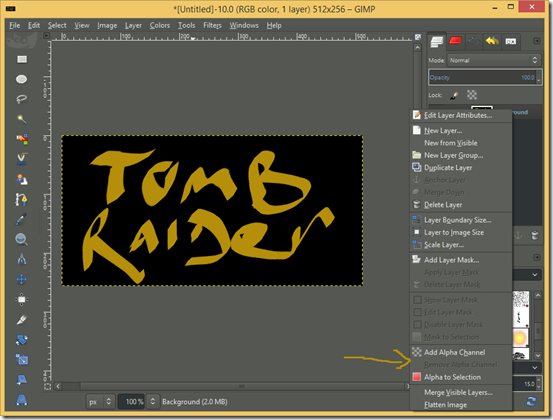Screen dimensions: 553x420
Task: Open the lower dock configuration menu button
Action: coord(536,257)
